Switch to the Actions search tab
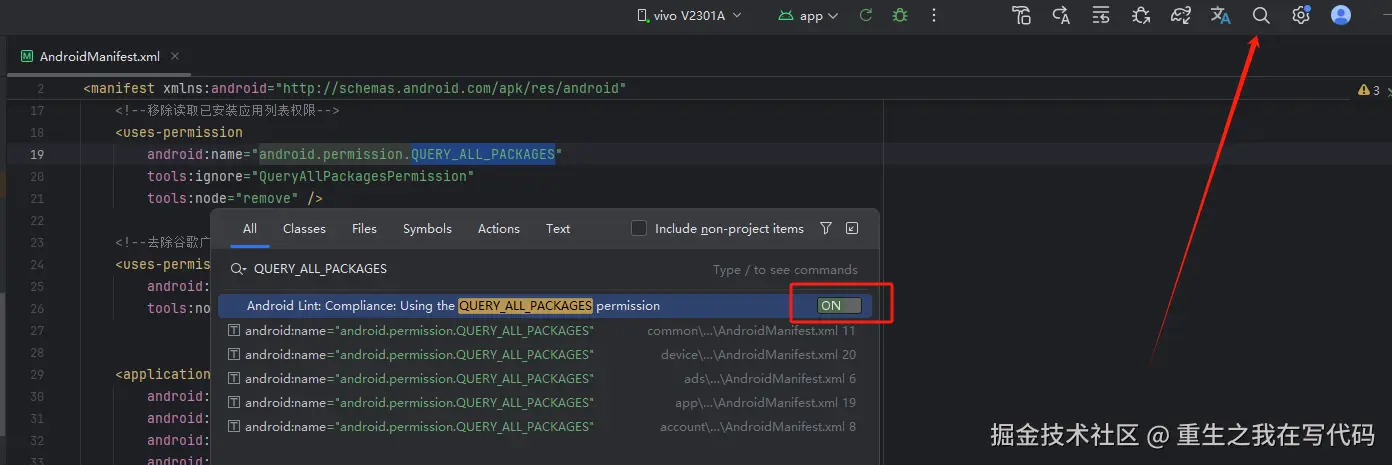 (498, 229)
